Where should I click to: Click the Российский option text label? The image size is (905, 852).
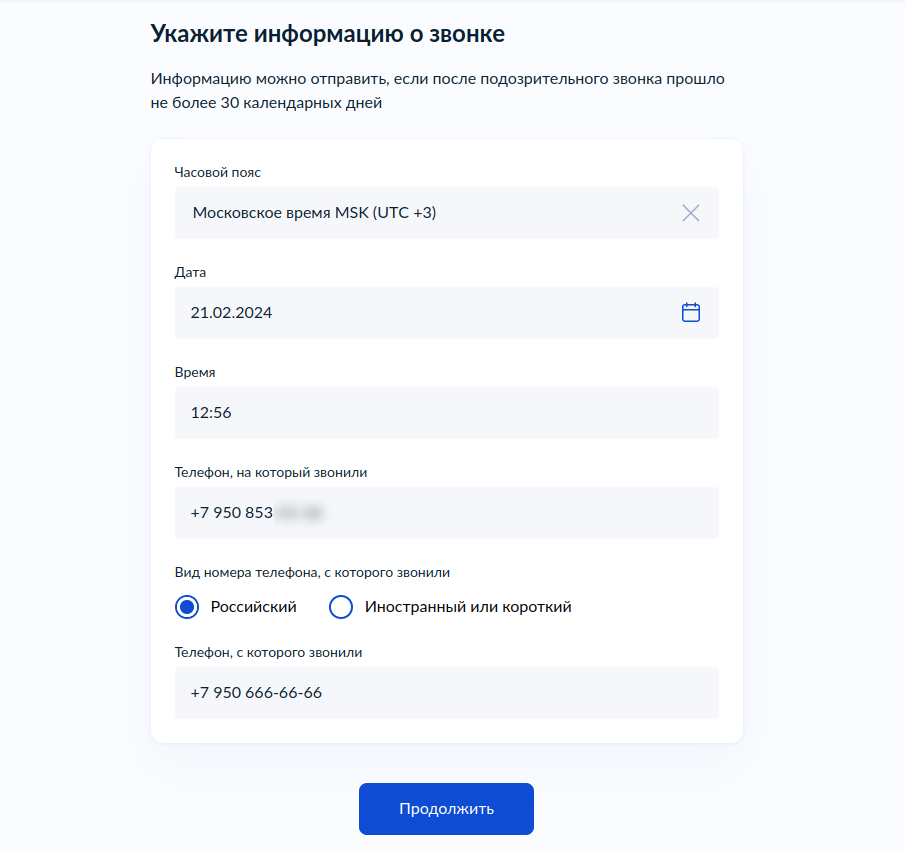(x=253, y=607)
